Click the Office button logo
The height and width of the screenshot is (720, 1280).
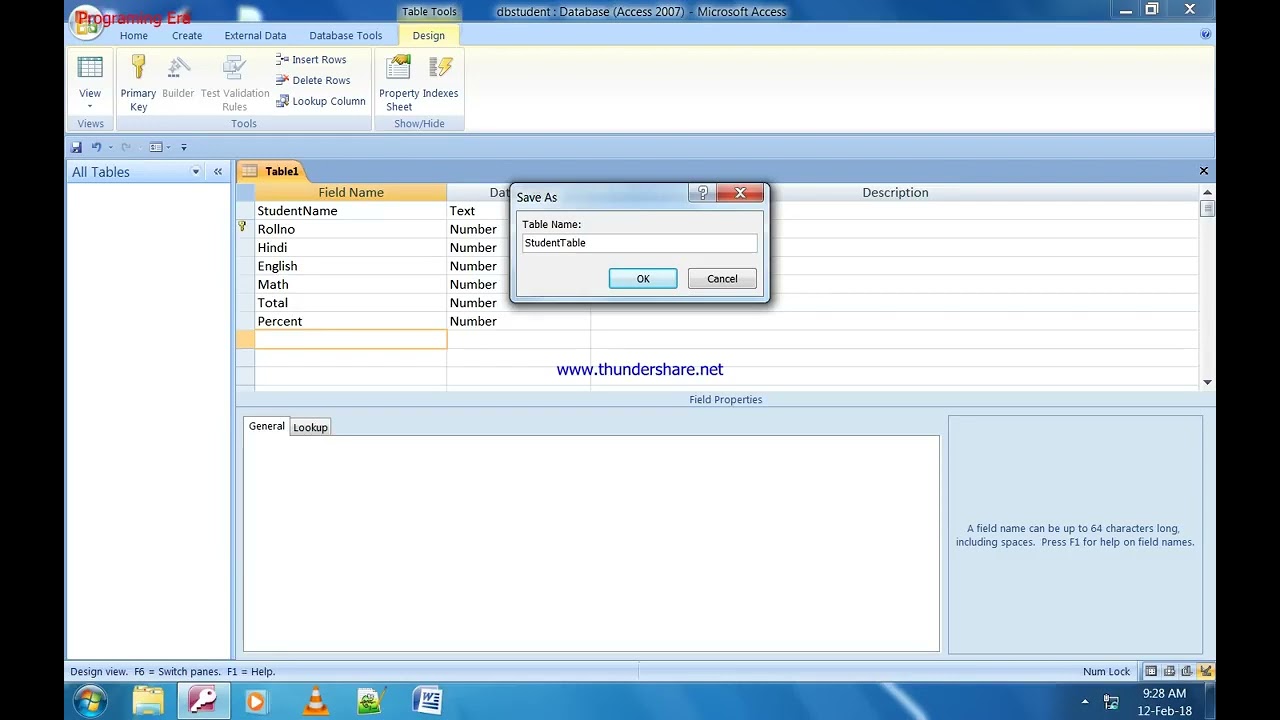(x=86, y=22)
